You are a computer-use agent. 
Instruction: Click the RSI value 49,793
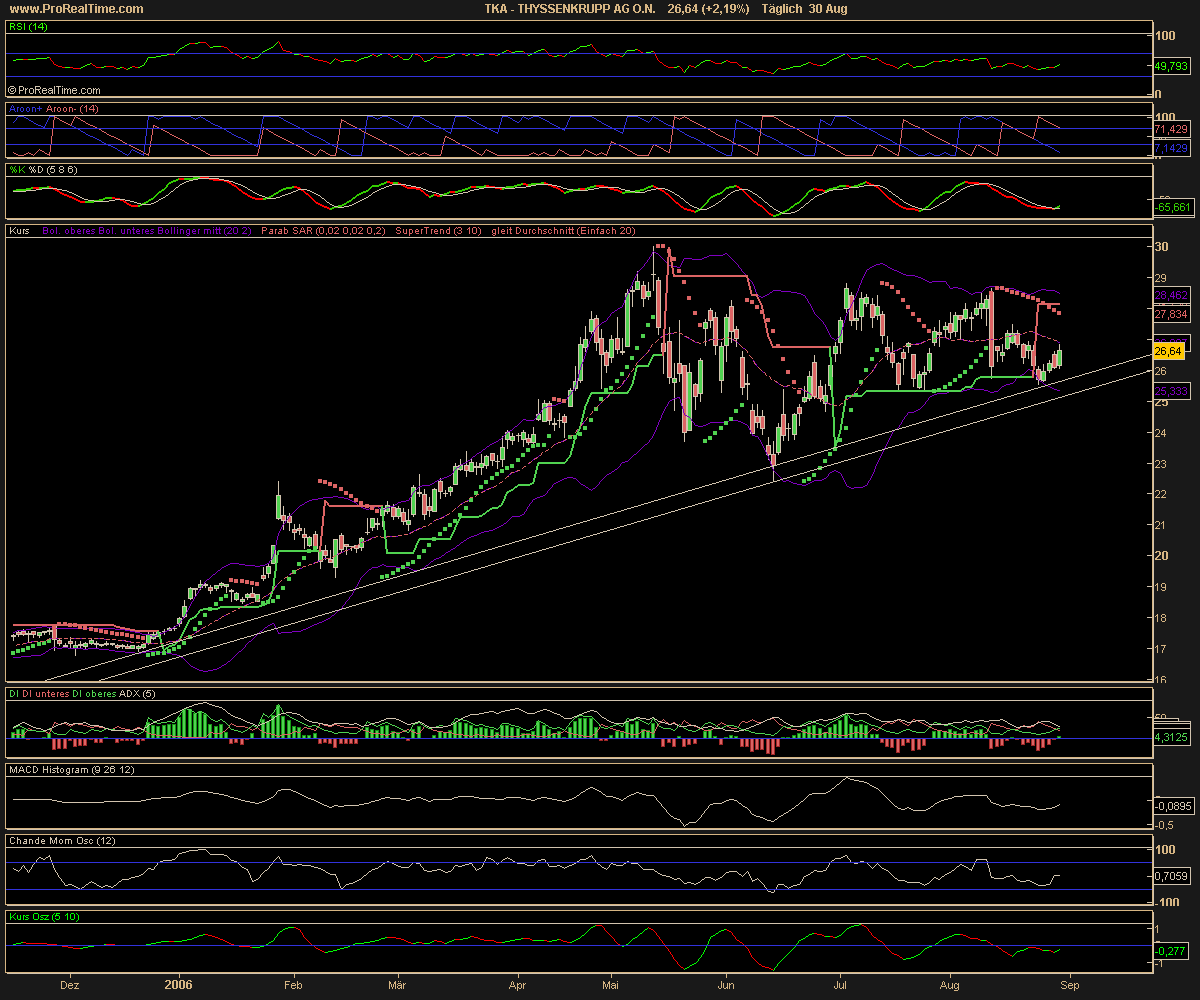click(1171, 66)
